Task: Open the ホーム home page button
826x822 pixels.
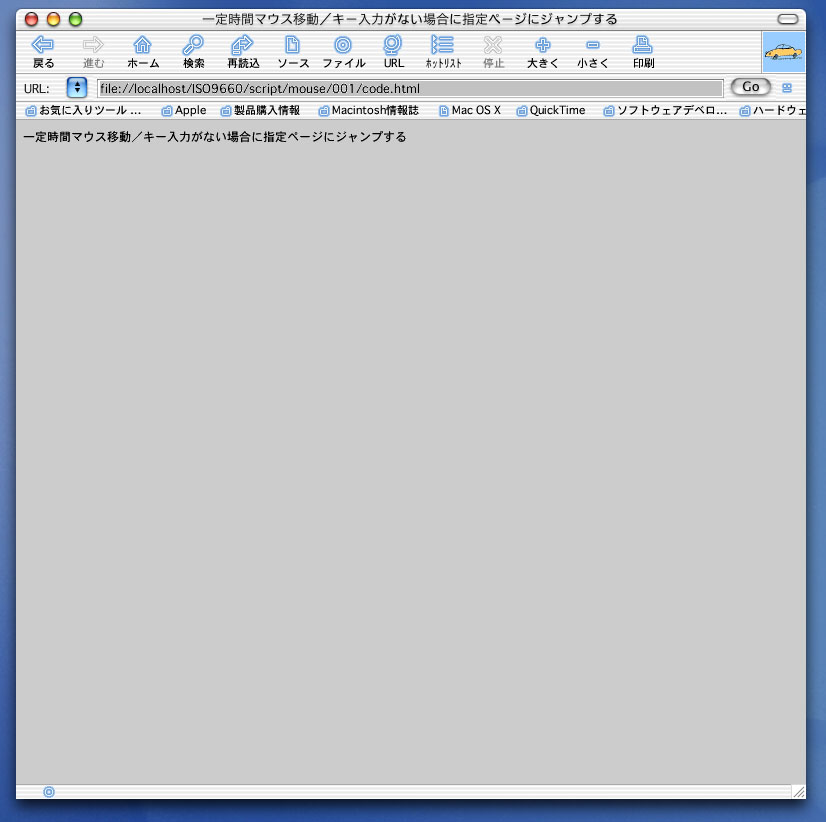Action: (143, 52)
